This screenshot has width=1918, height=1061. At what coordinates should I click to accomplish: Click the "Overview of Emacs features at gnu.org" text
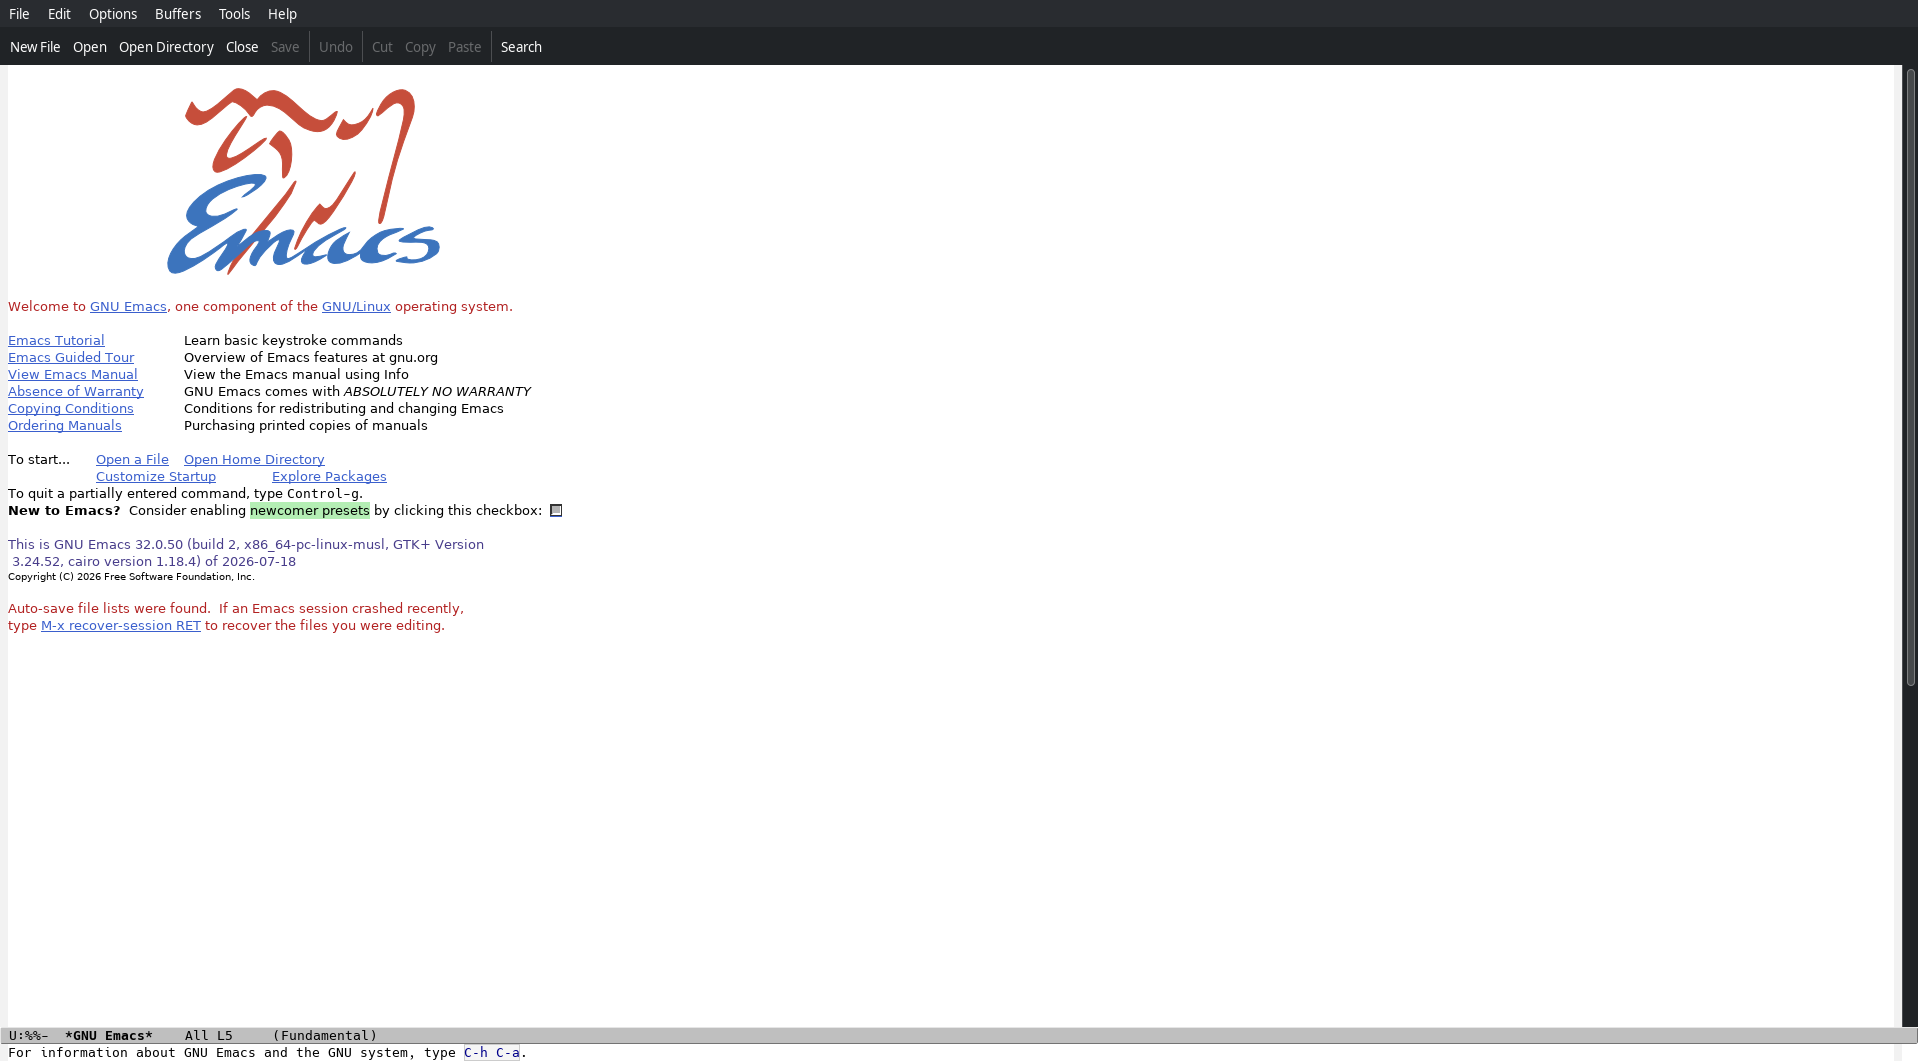[x=311, y=358]
